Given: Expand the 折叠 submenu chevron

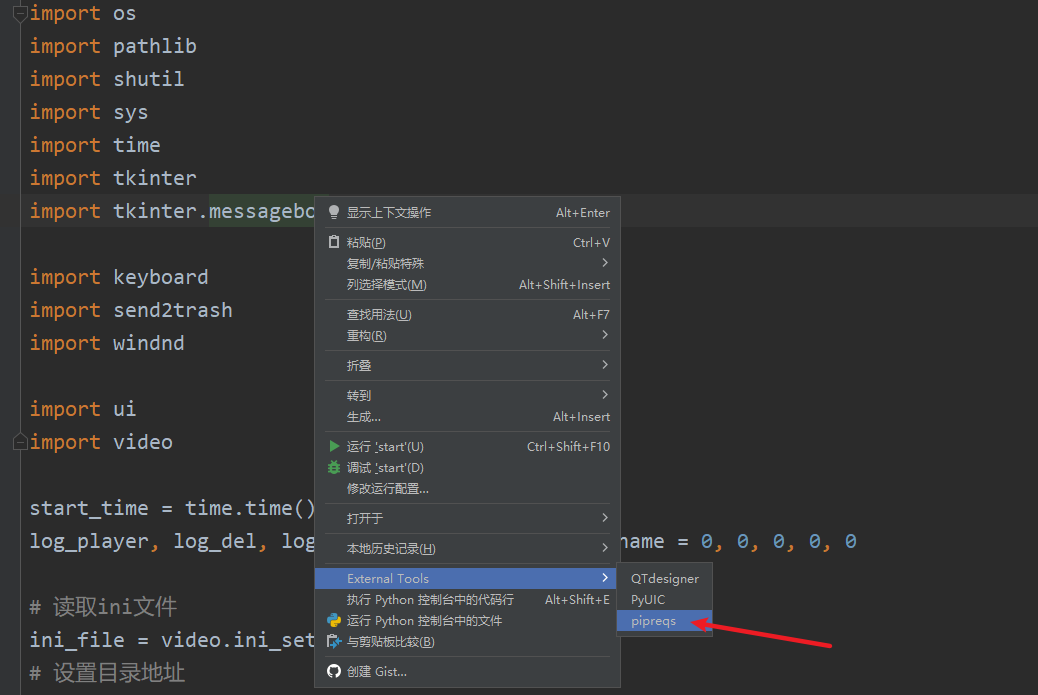Looking at the screenshot, I should click(x=604, y=365).
